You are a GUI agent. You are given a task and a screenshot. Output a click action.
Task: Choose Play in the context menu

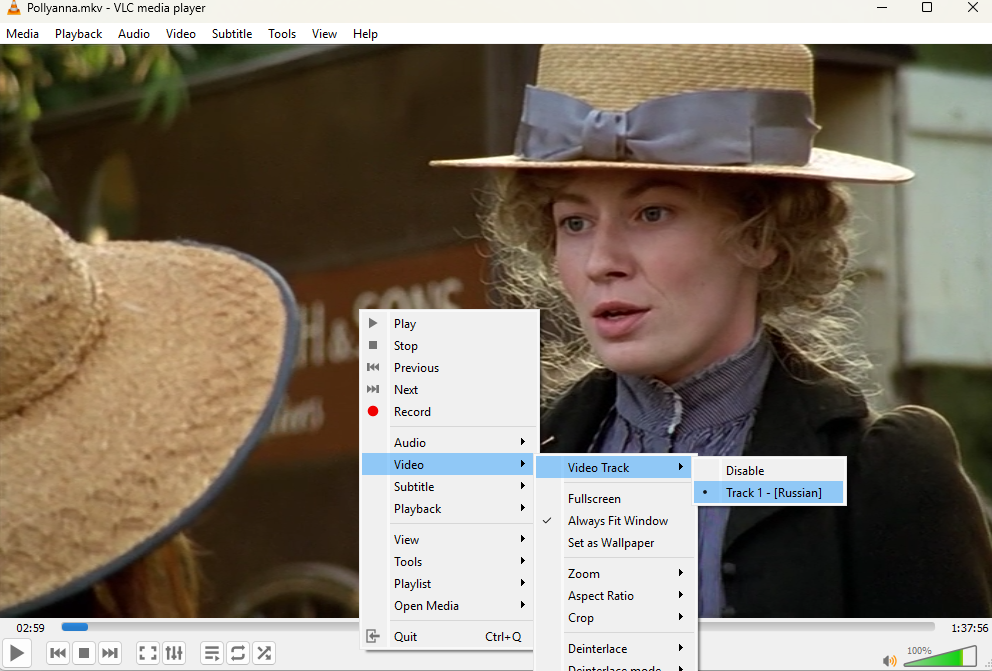pyautogui.click(x=449, y=324)
